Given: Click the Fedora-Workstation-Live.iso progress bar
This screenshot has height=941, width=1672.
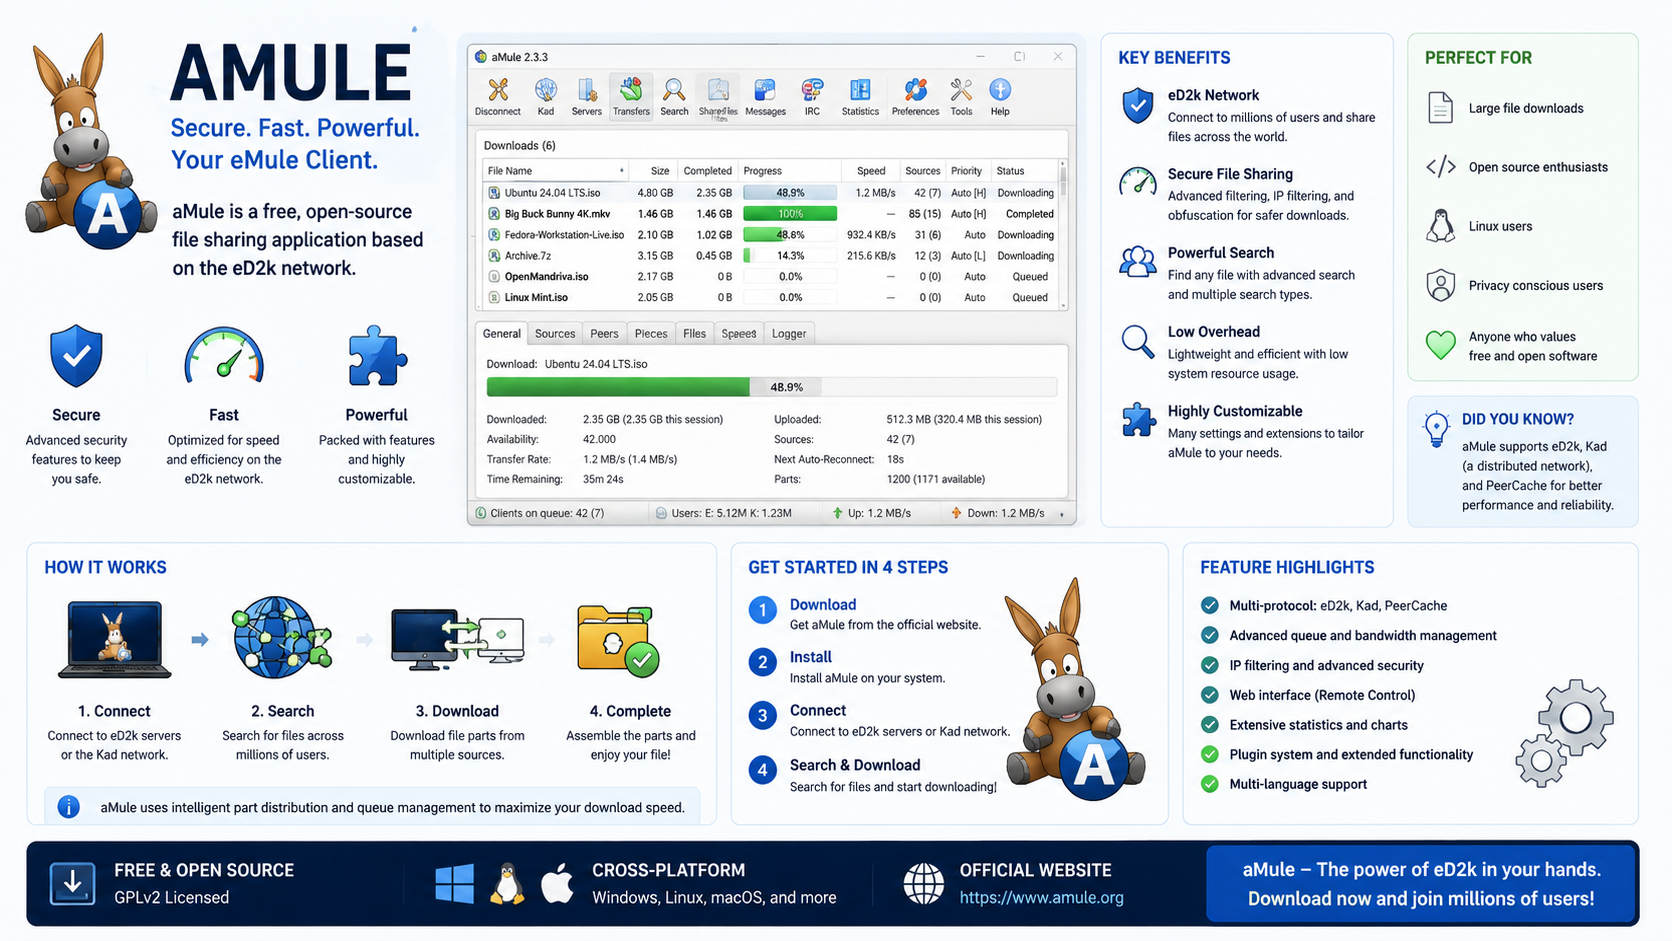Looking at the screenshot, I should point(790,235).
